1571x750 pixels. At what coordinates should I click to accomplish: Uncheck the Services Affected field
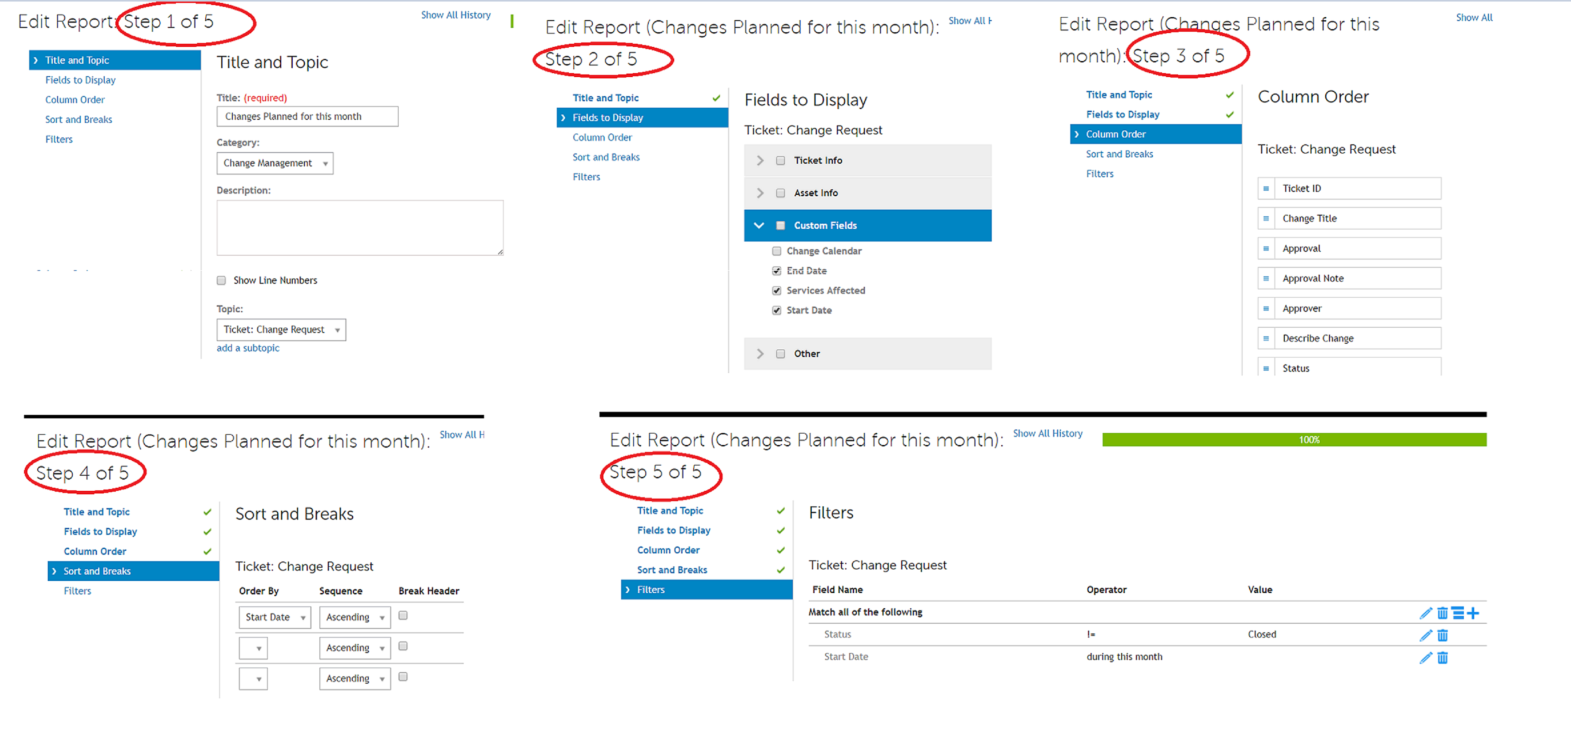coord(777,291)
